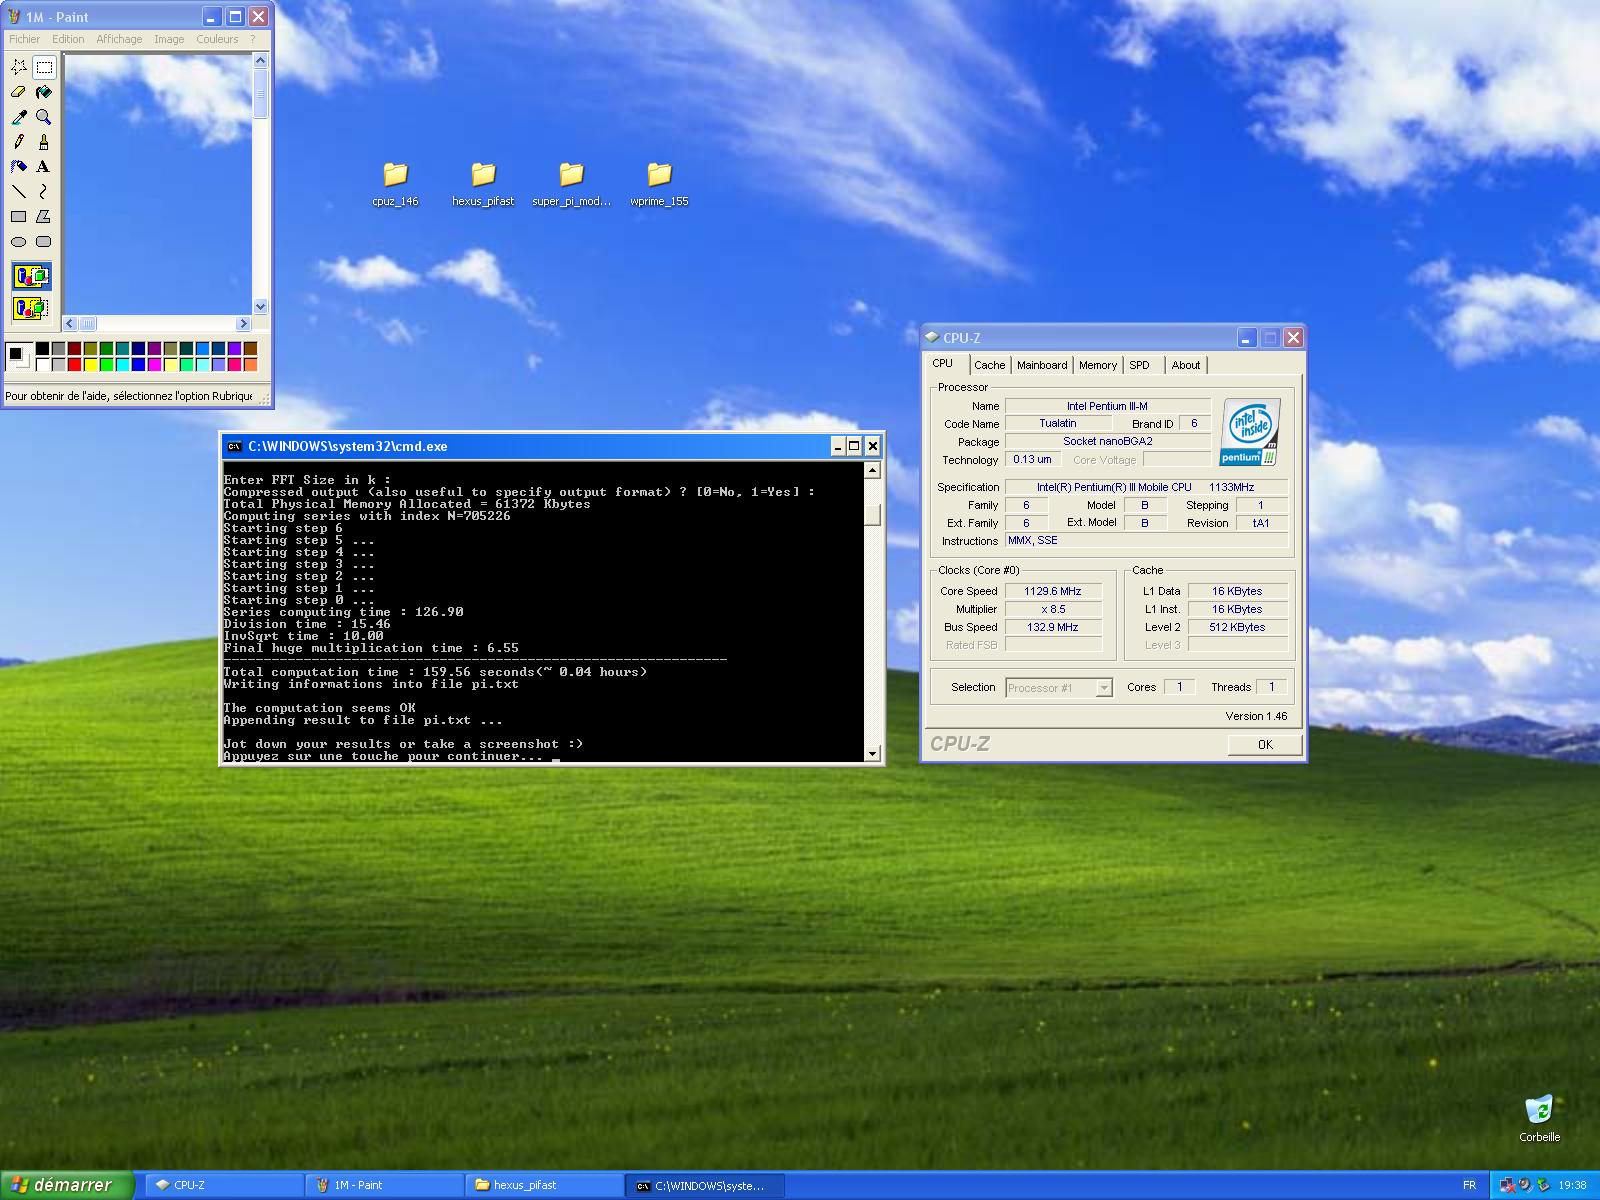Switch to the About tab in CPU-Z
The width and height of the screenshot is (1600, 1200).
(1186, 365)
